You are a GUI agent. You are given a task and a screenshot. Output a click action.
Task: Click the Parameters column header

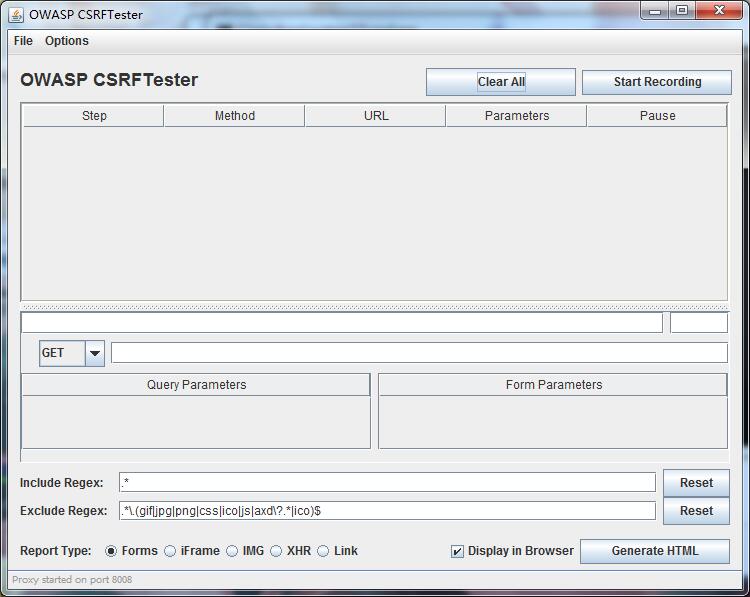(517, 116)
